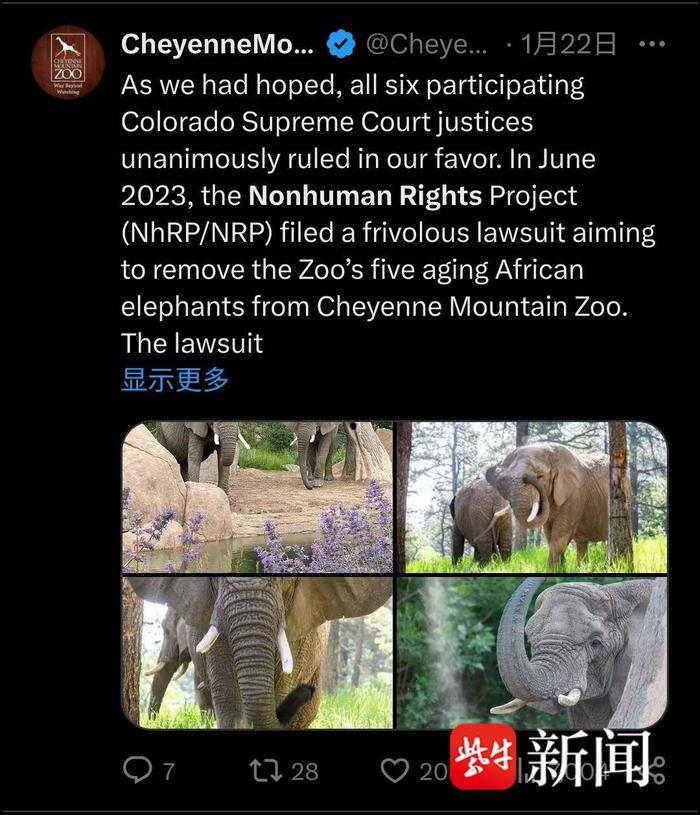Open close-up elephant tusks photo

[257, 653]
